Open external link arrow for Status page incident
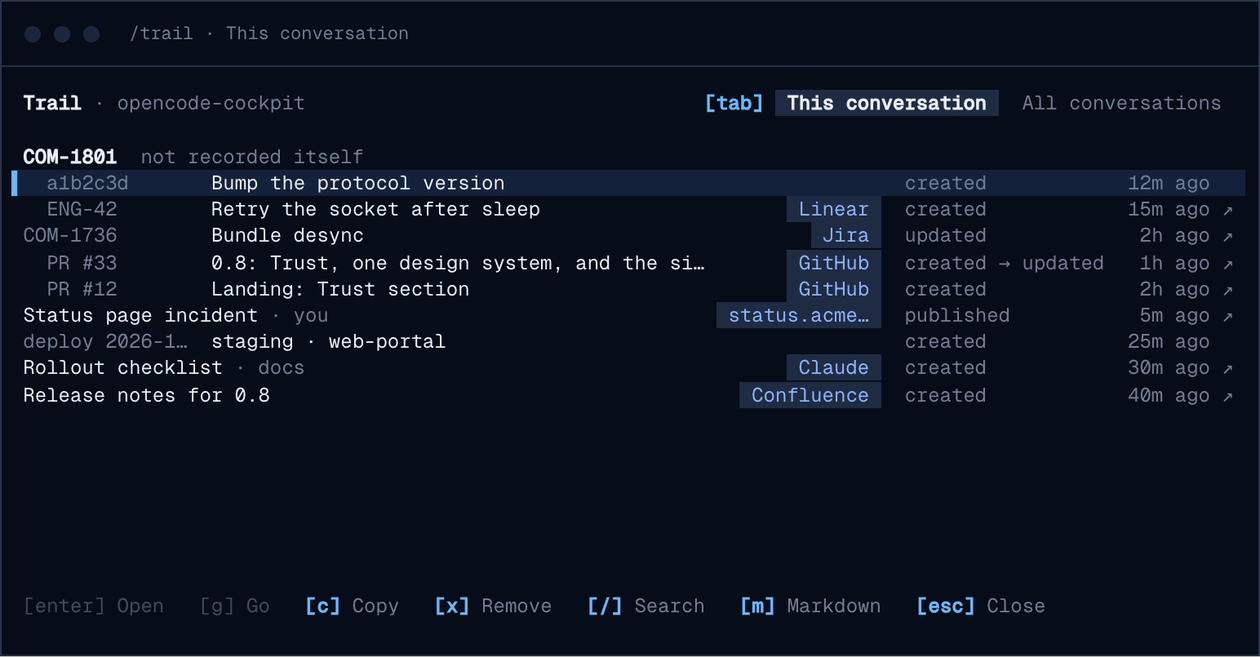1260x658 pixels. [x=1228, y=316]
